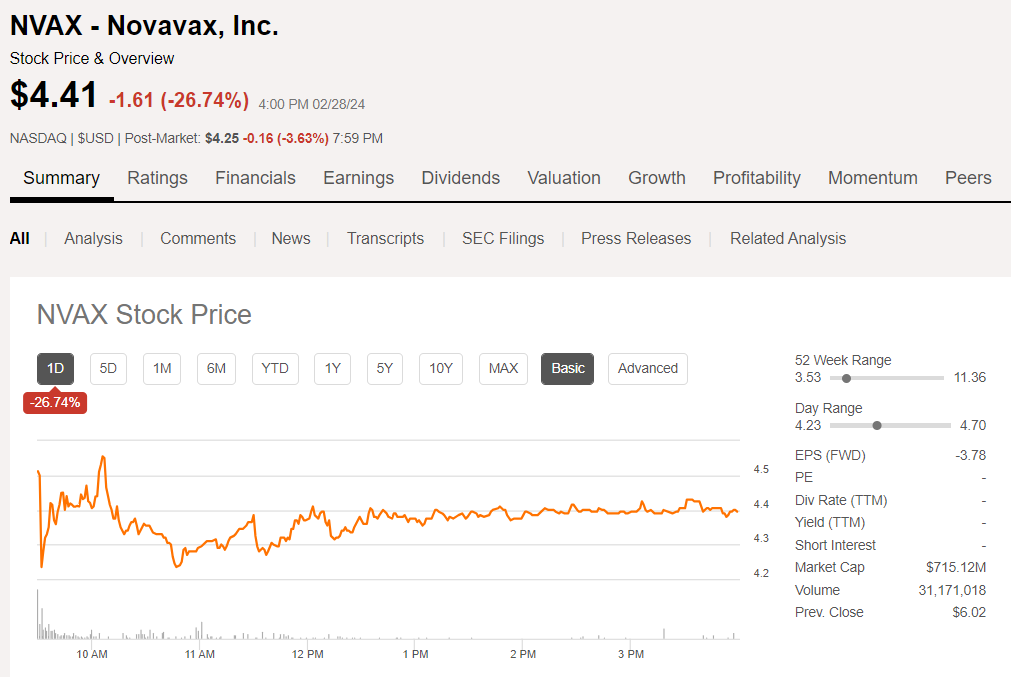Open the Financials tab
This screenshot has width=1011, height=677.
coord(255,178)
